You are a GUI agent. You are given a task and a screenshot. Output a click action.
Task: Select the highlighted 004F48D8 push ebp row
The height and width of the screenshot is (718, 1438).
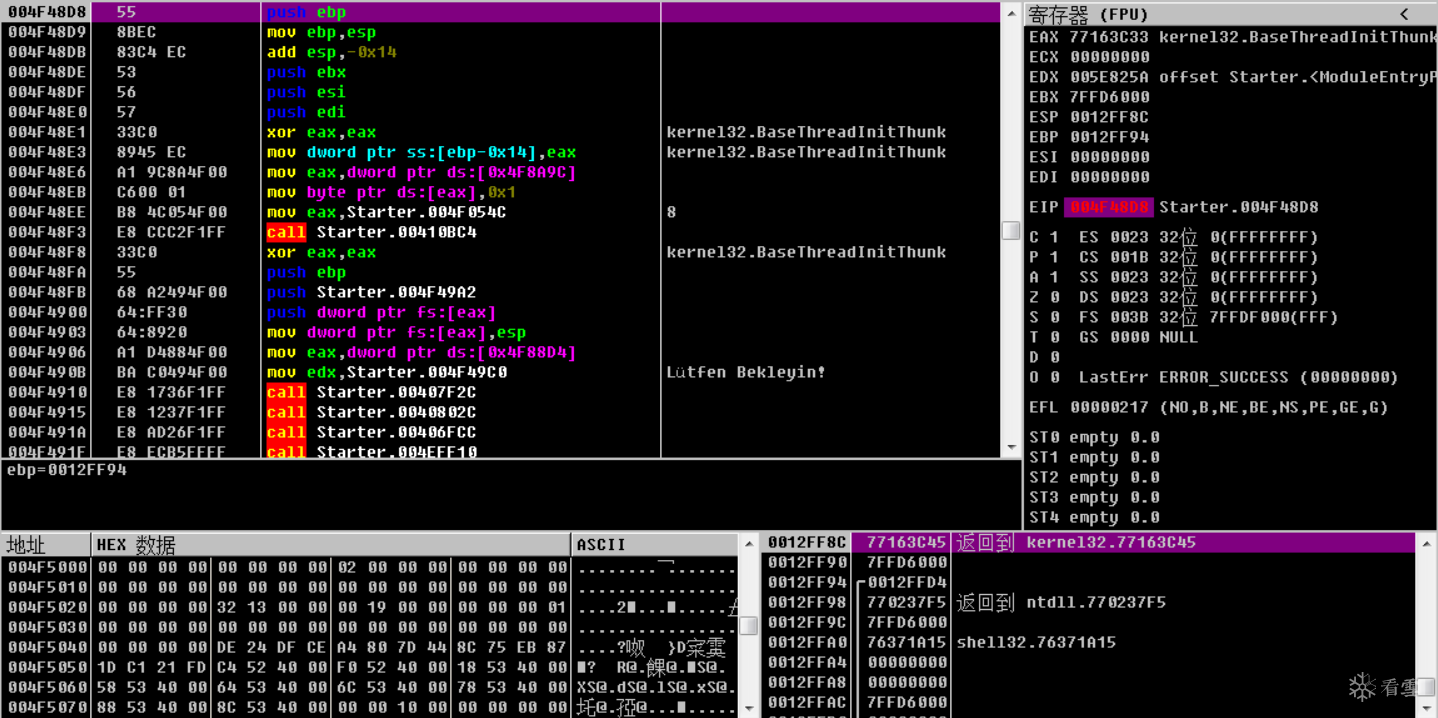pos(500,12)
